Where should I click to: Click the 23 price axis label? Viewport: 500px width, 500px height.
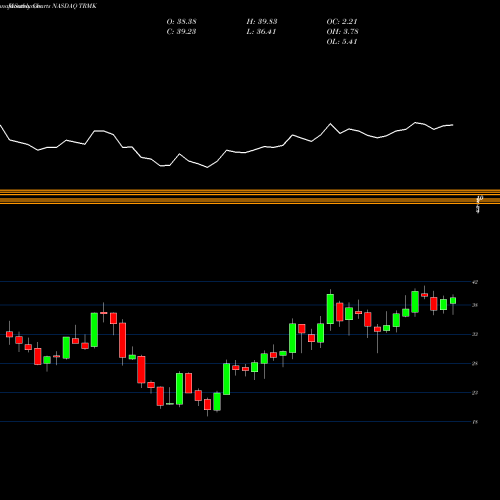pos(475,393)
